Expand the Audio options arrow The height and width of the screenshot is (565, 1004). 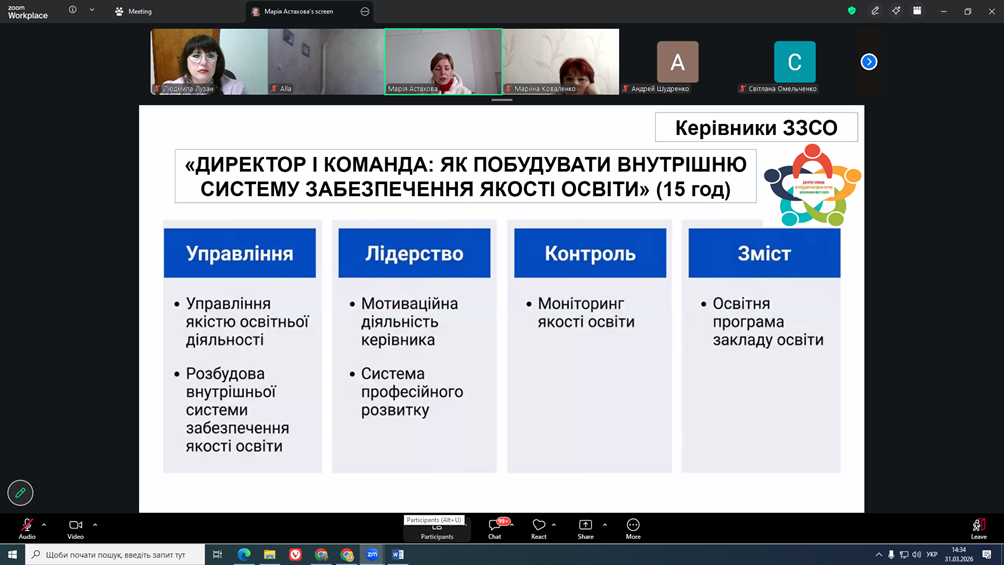pyautogui.click(x=44, y=525)
